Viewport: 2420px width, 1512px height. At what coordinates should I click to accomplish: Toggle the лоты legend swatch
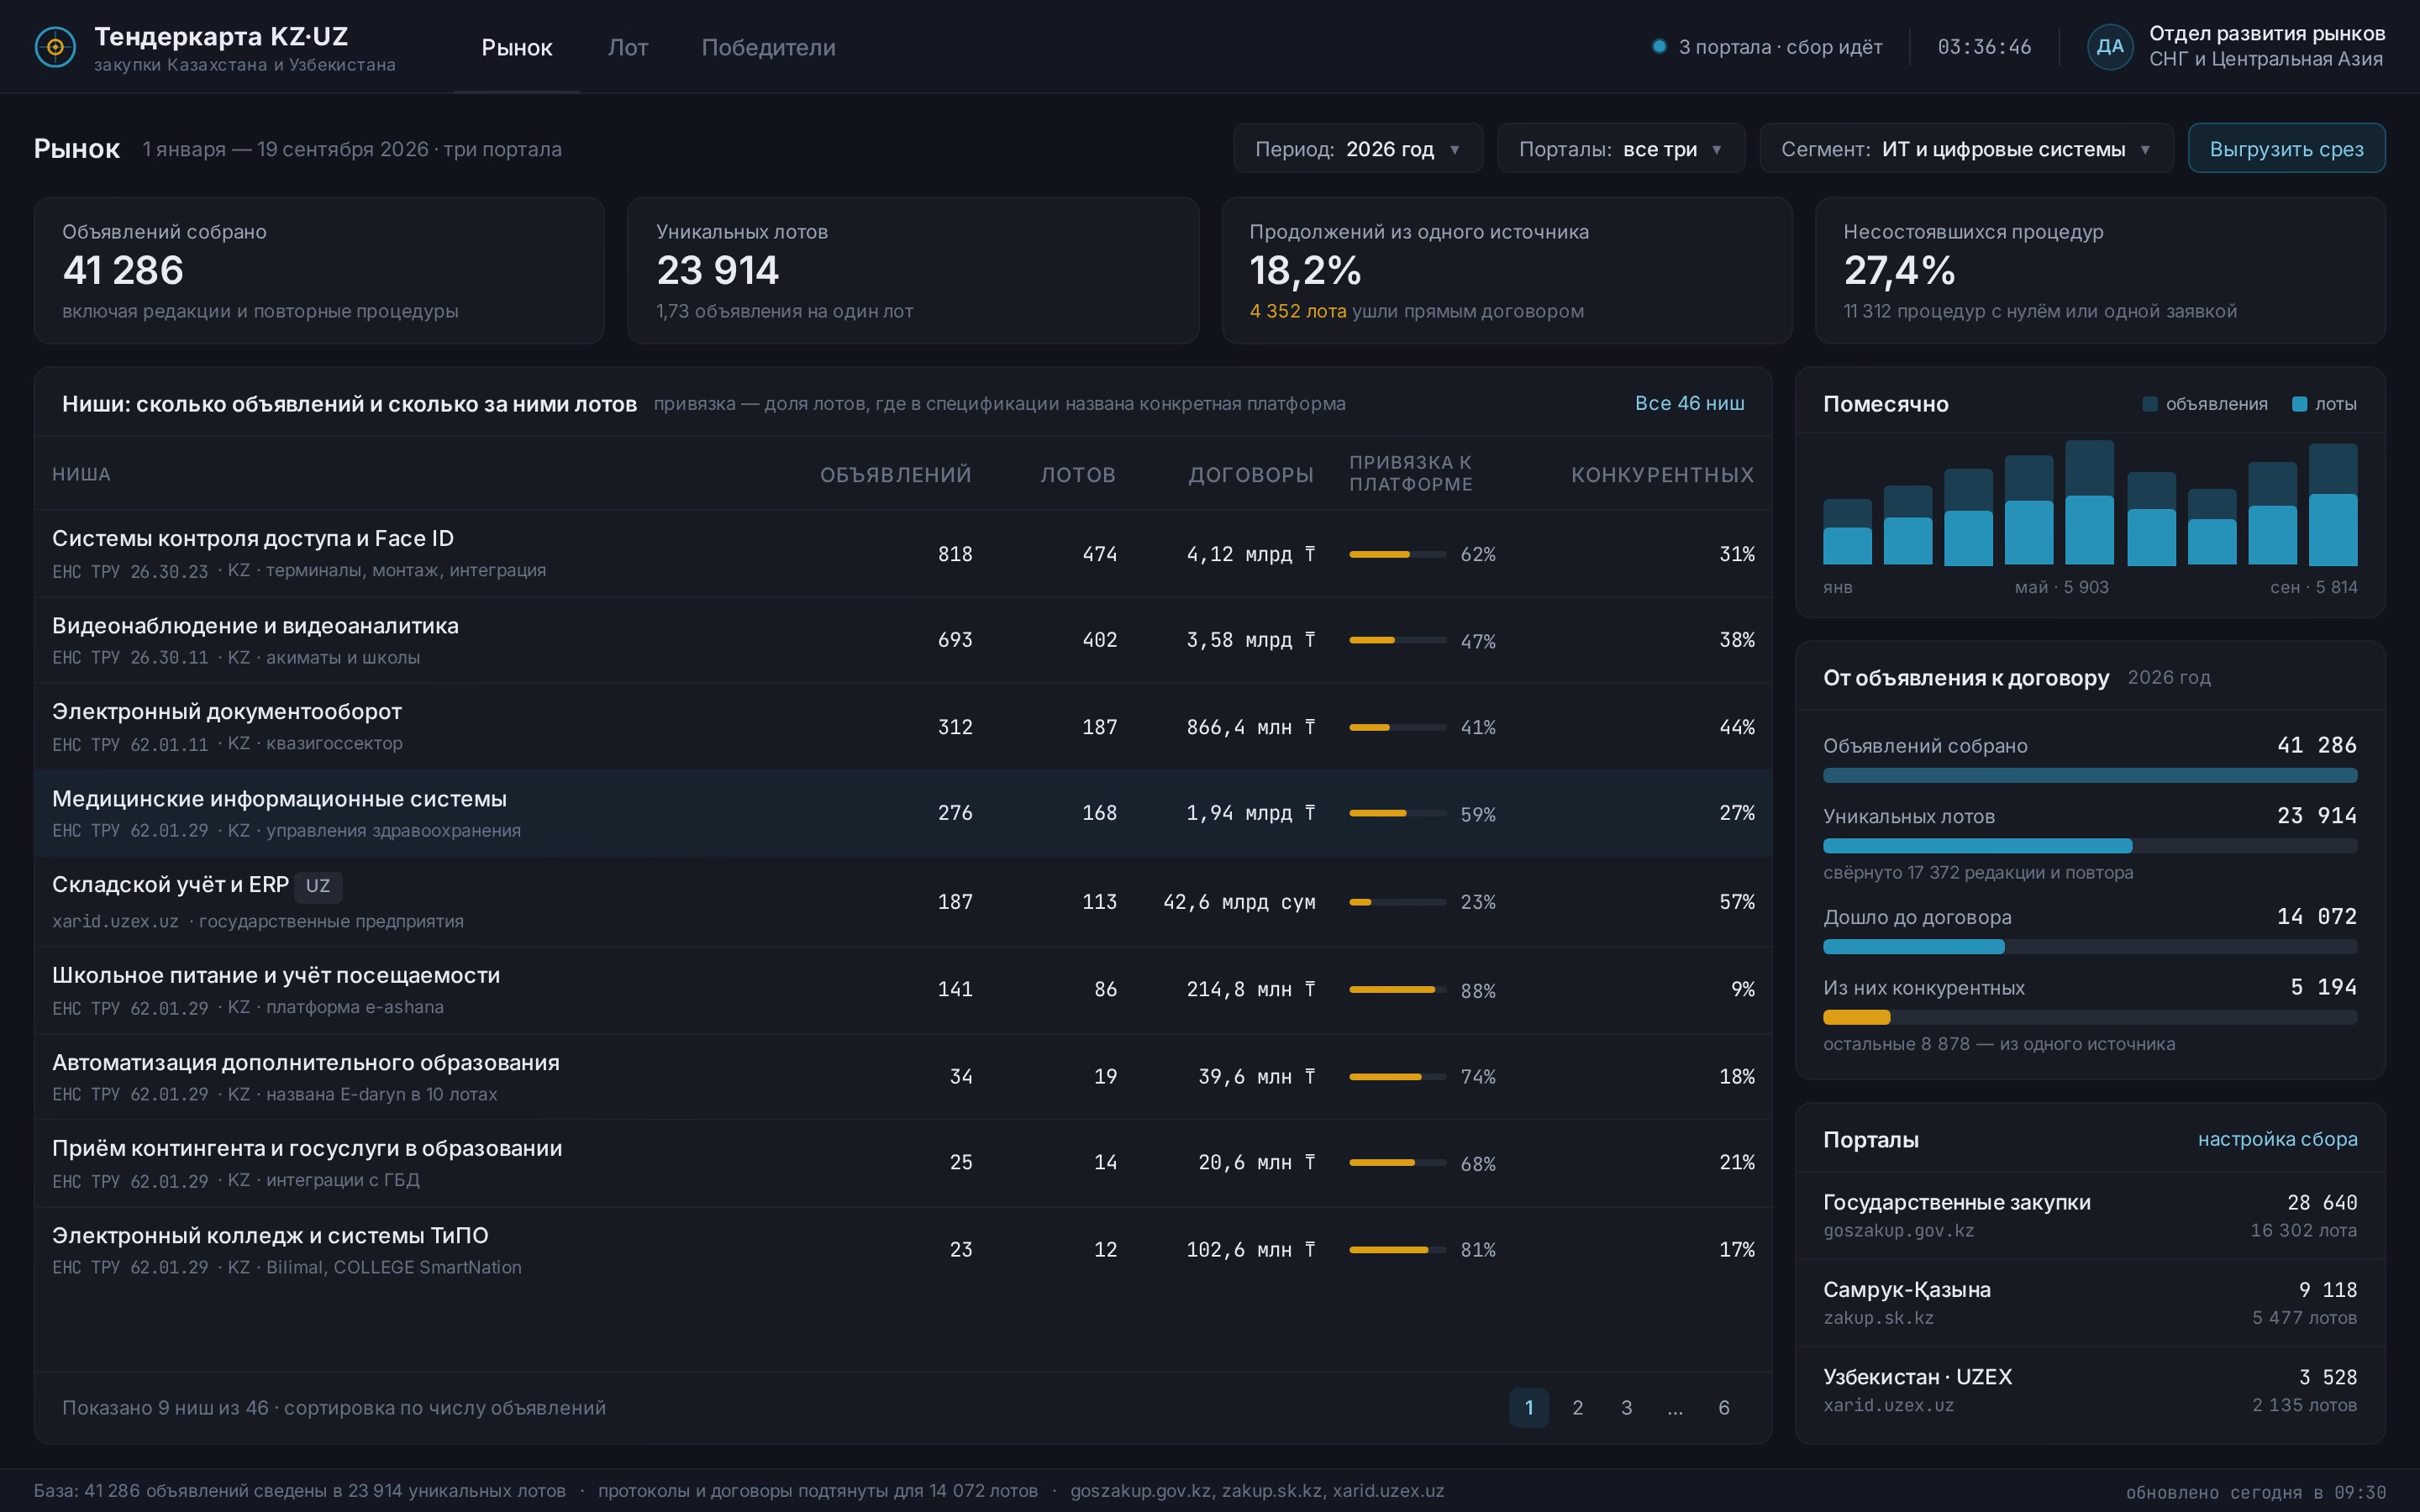(2299, 404)
